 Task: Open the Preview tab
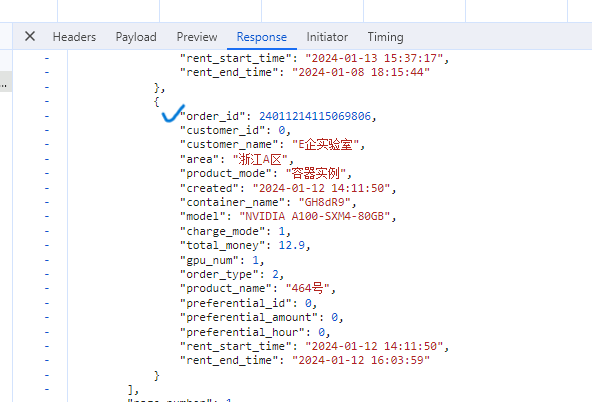tap(197, 37)
